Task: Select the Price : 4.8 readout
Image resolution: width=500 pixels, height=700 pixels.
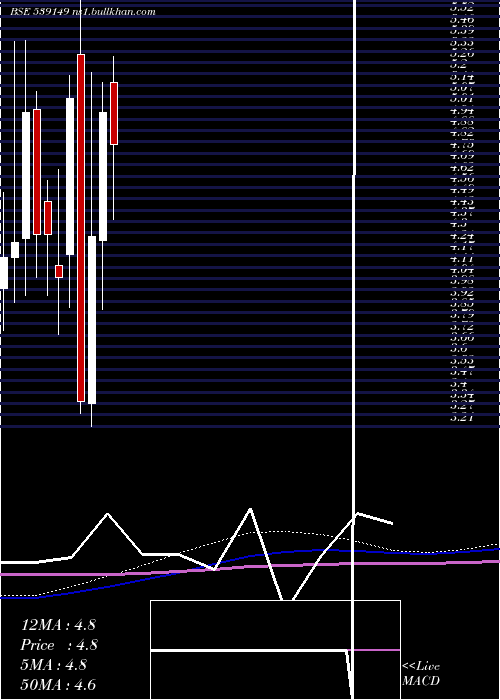Action: coord(59,645)
